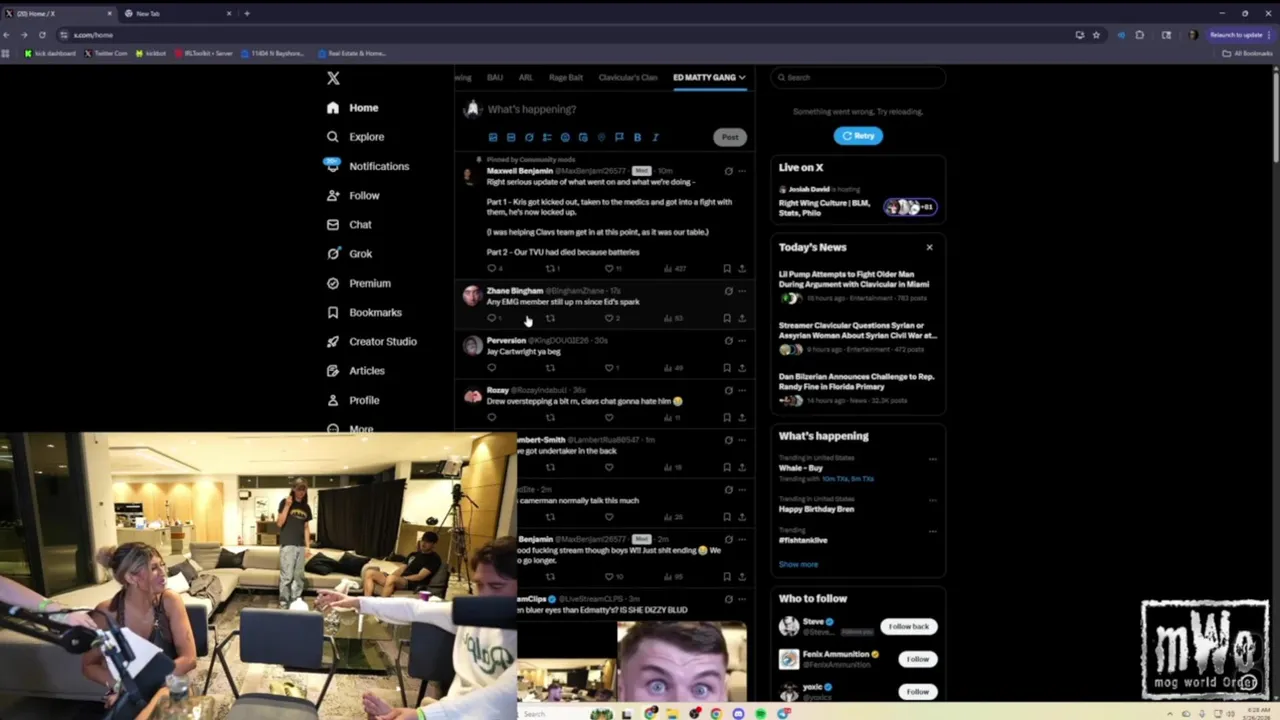Schedule the post with calendar icon

coord(583,137)
